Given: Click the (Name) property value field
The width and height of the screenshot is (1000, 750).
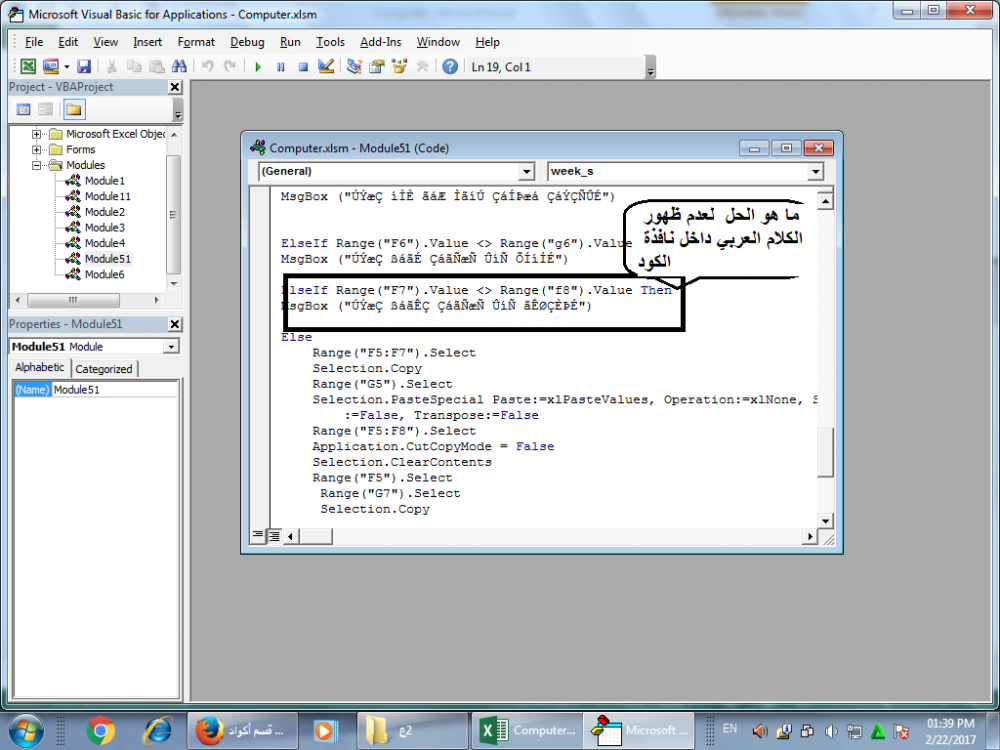Looking at the screenshot, I should click(115, 390).
